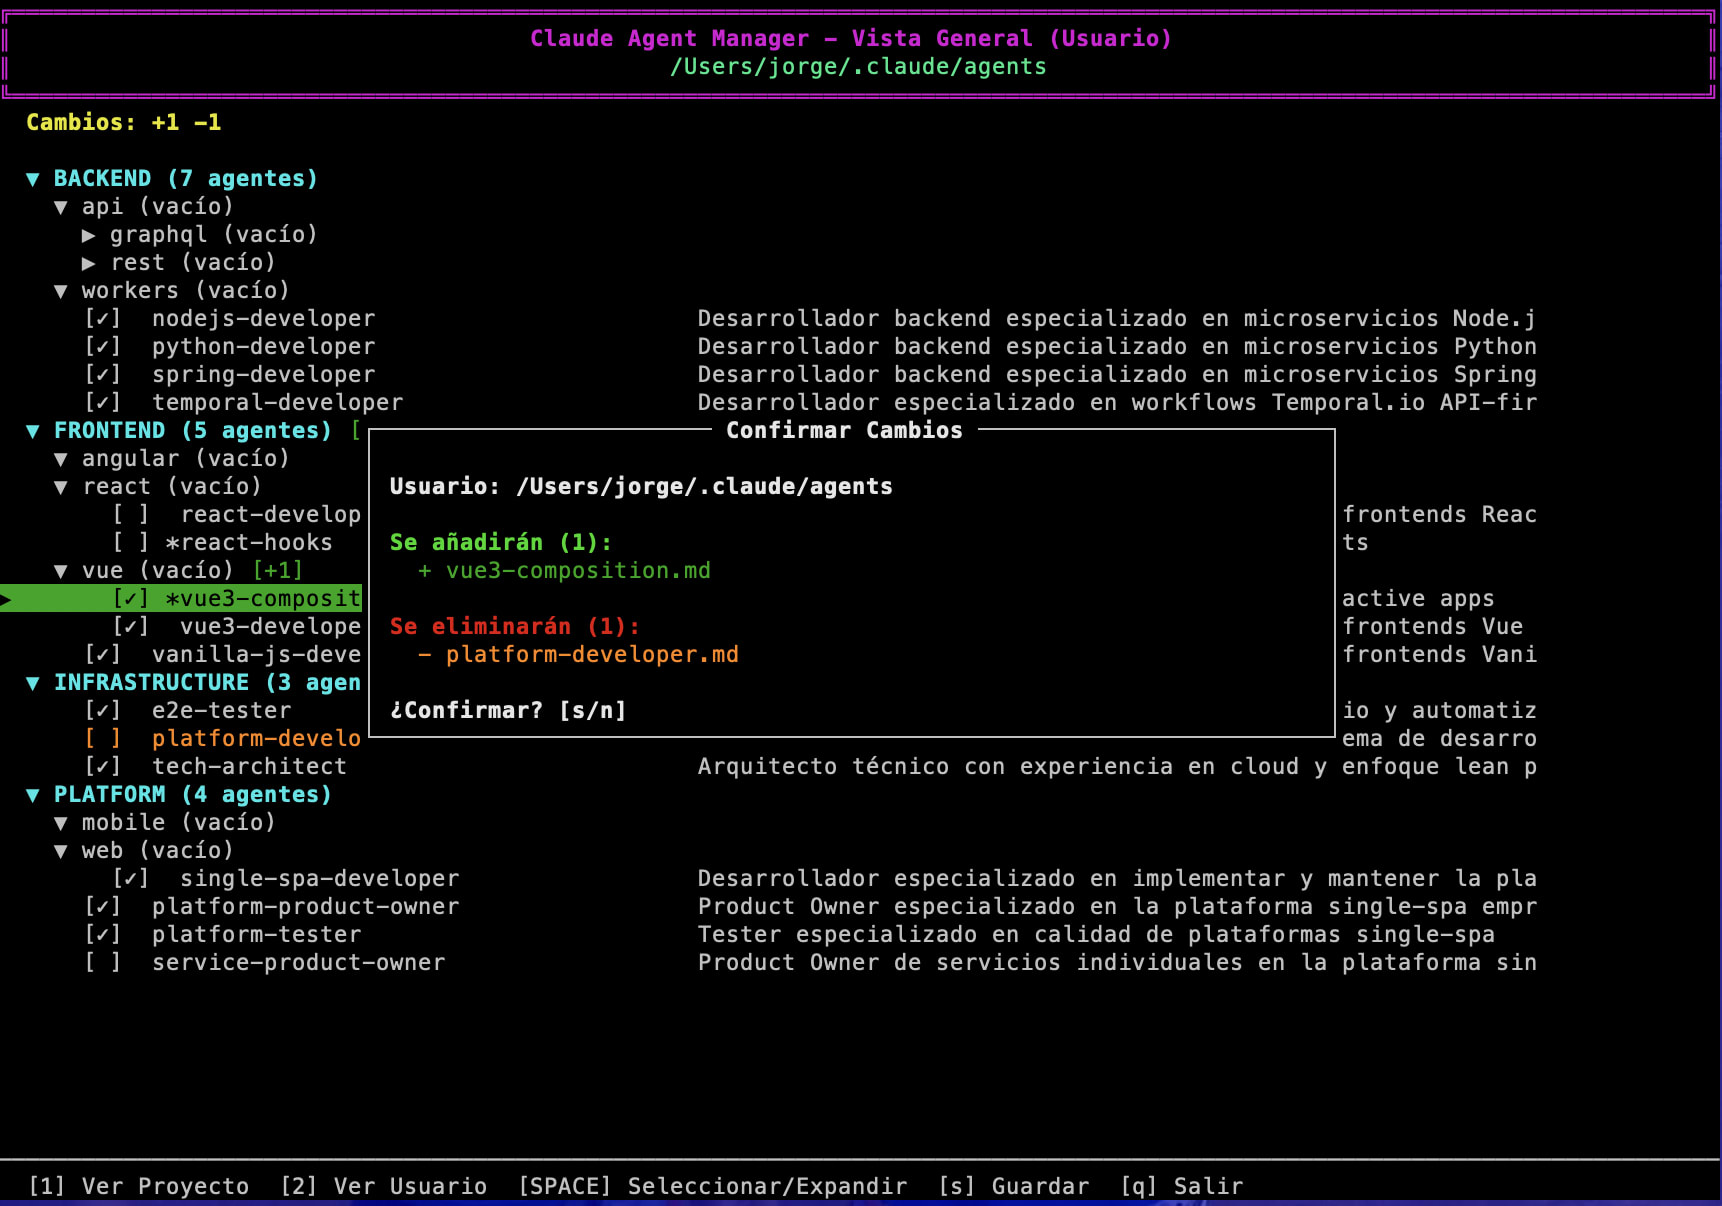Viewport: 1722px width, 1206px height.
Task: Uncheck the nodejs-developer agent
Action: point(103,318)
